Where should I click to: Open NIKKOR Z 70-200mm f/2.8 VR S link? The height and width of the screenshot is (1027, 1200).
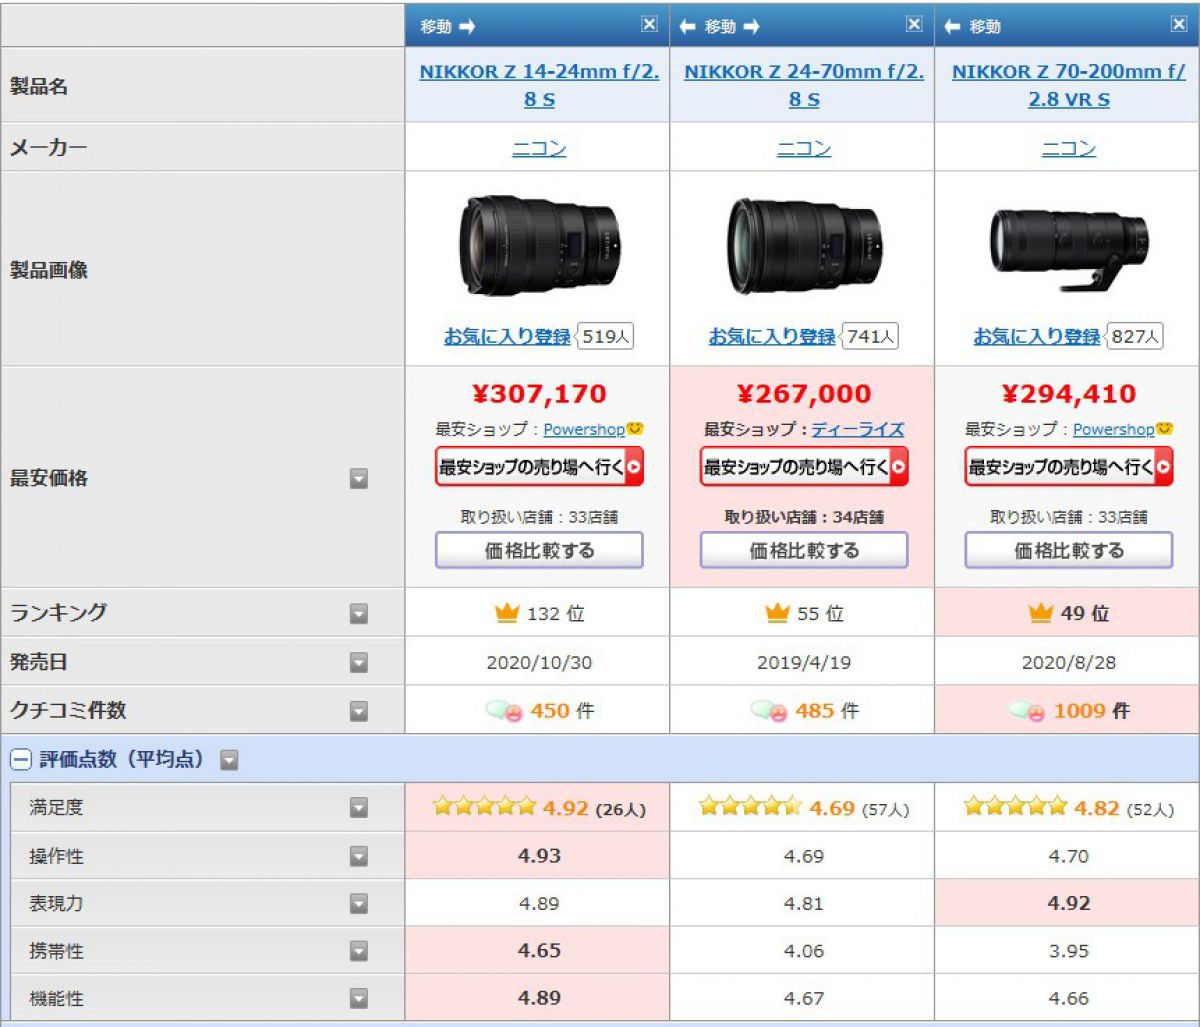1068,85
